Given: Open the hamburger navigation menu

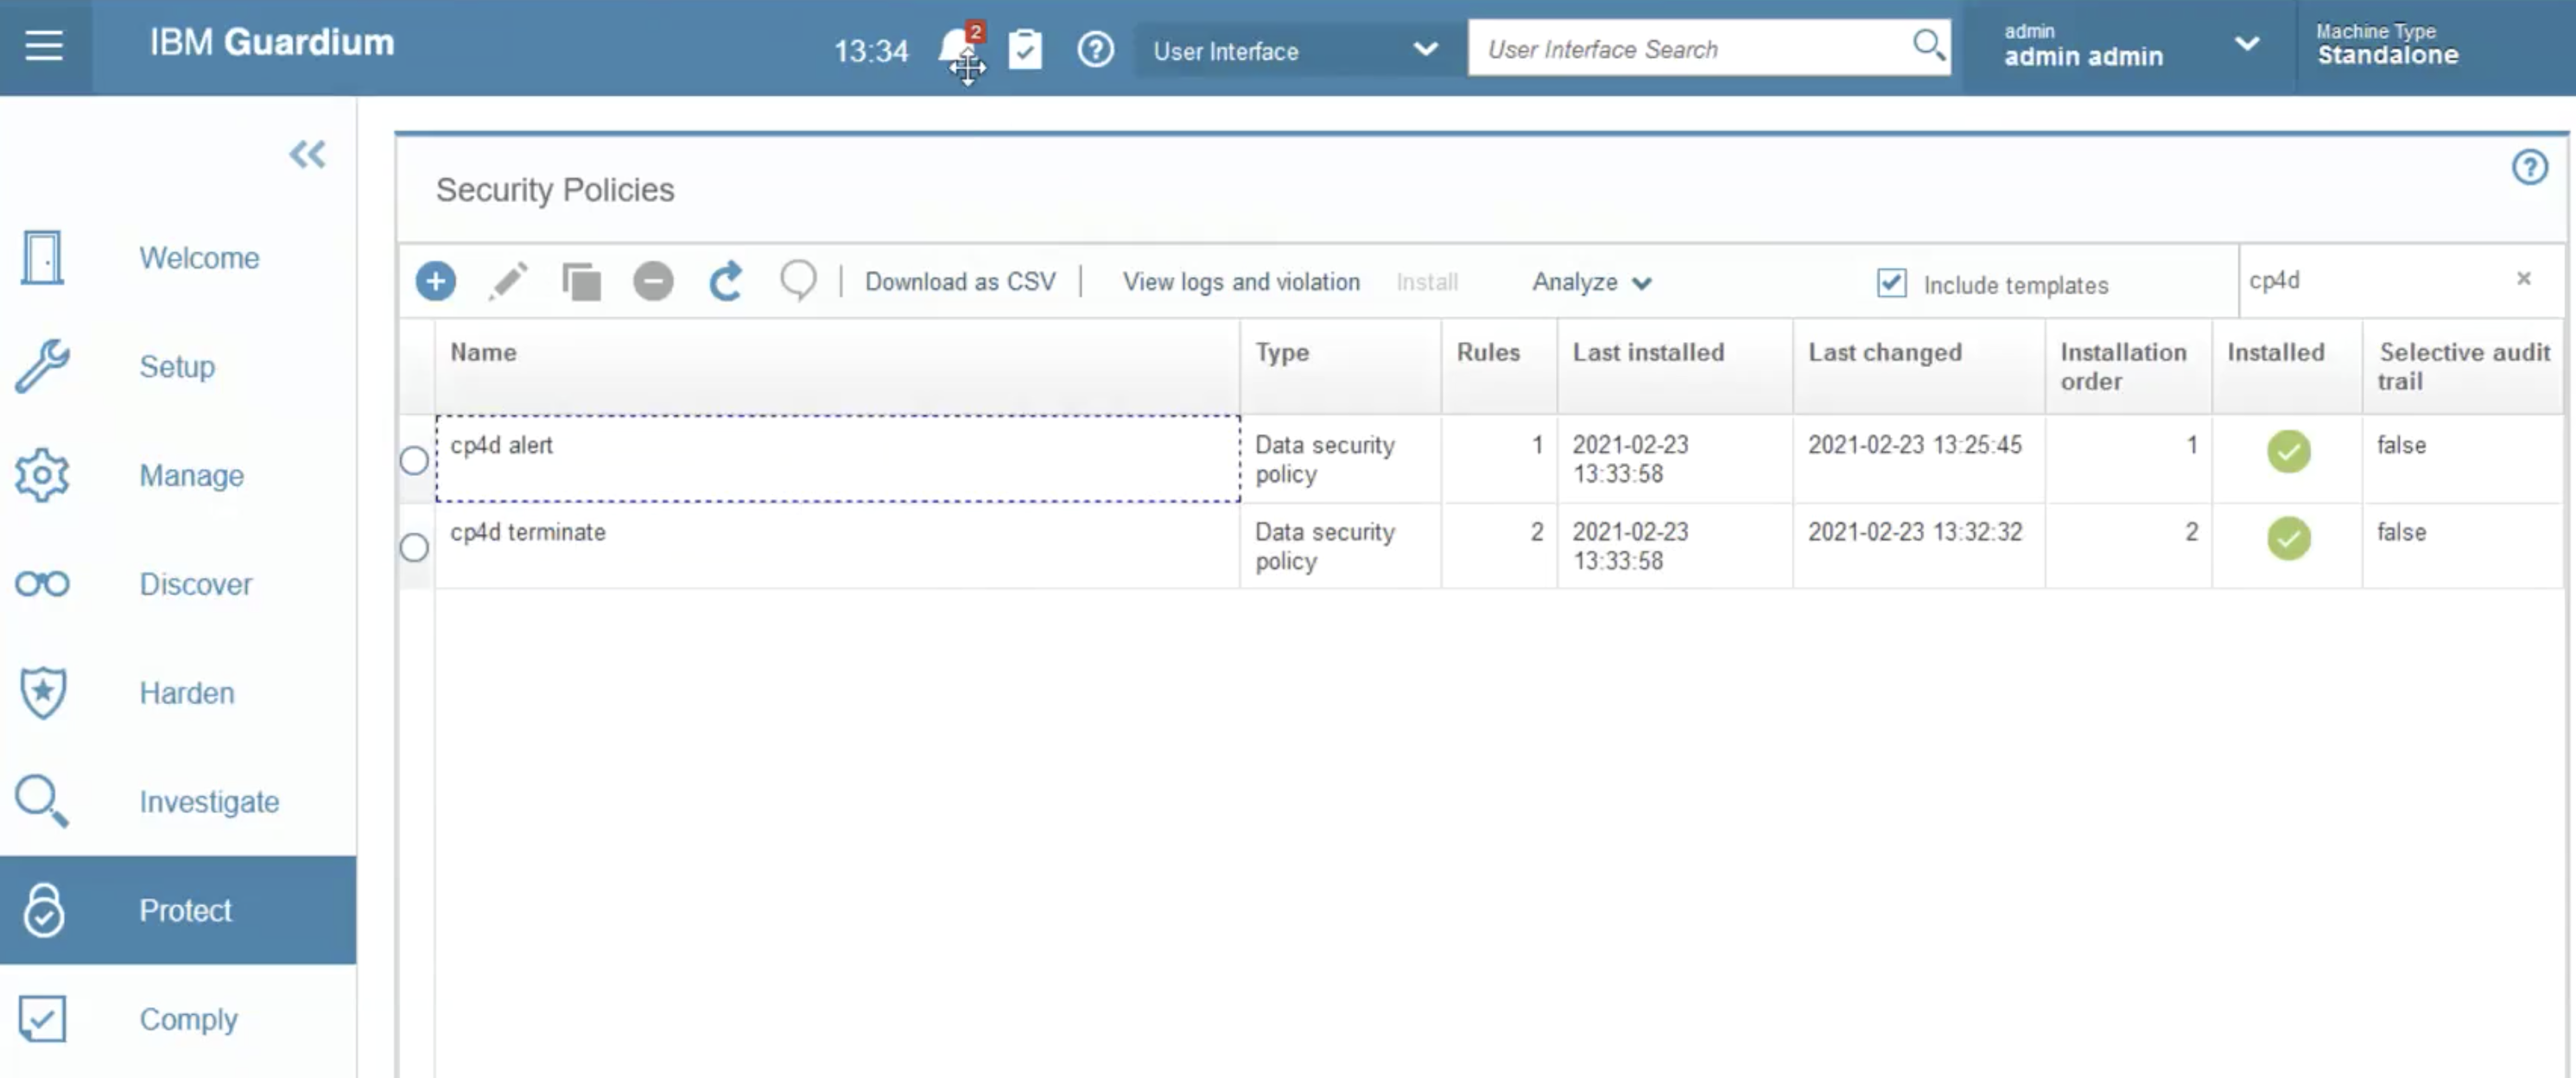Looking at the screenshot, I should [x=44, y=45].
